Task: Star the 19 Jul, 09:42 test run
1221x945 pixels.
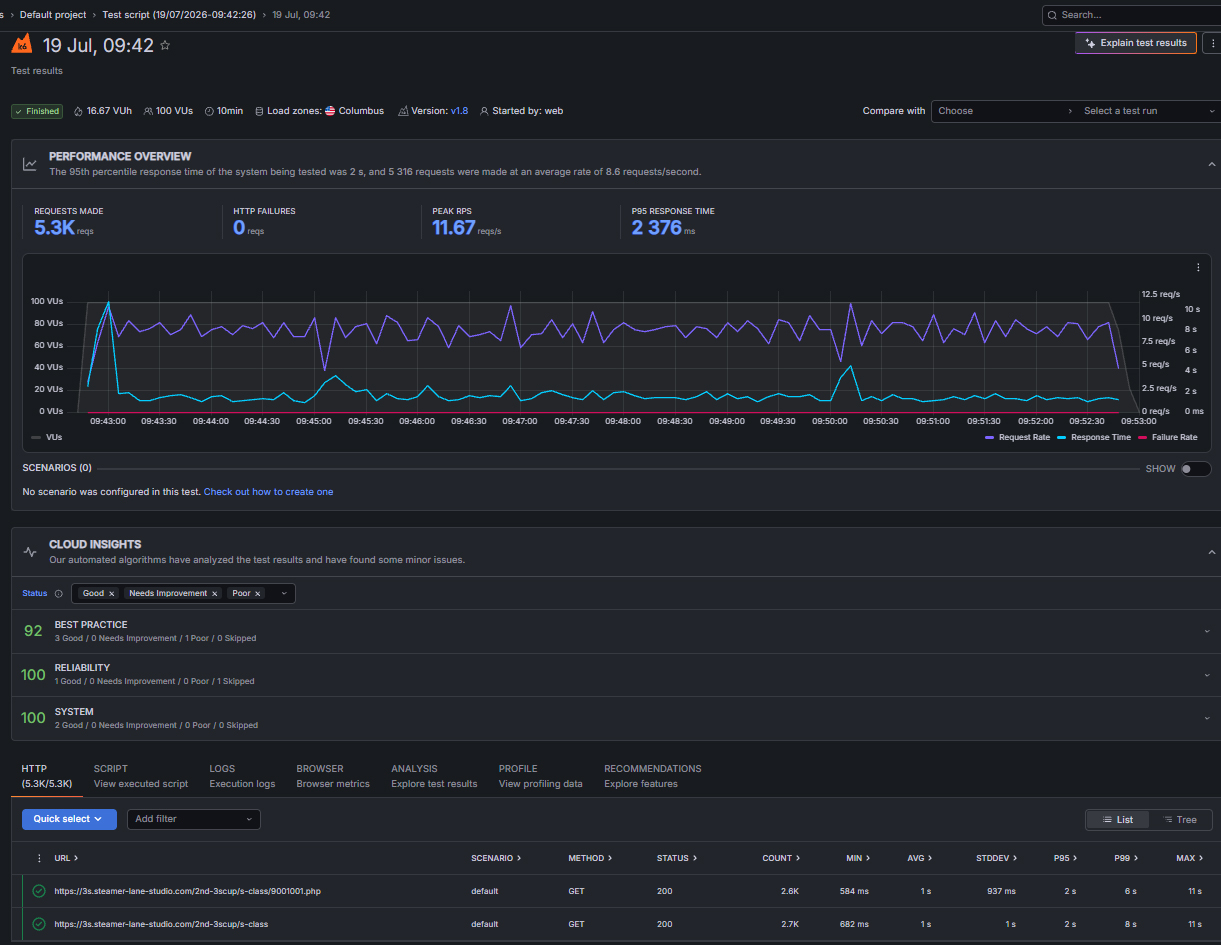Action: click(x=165, y=45)
